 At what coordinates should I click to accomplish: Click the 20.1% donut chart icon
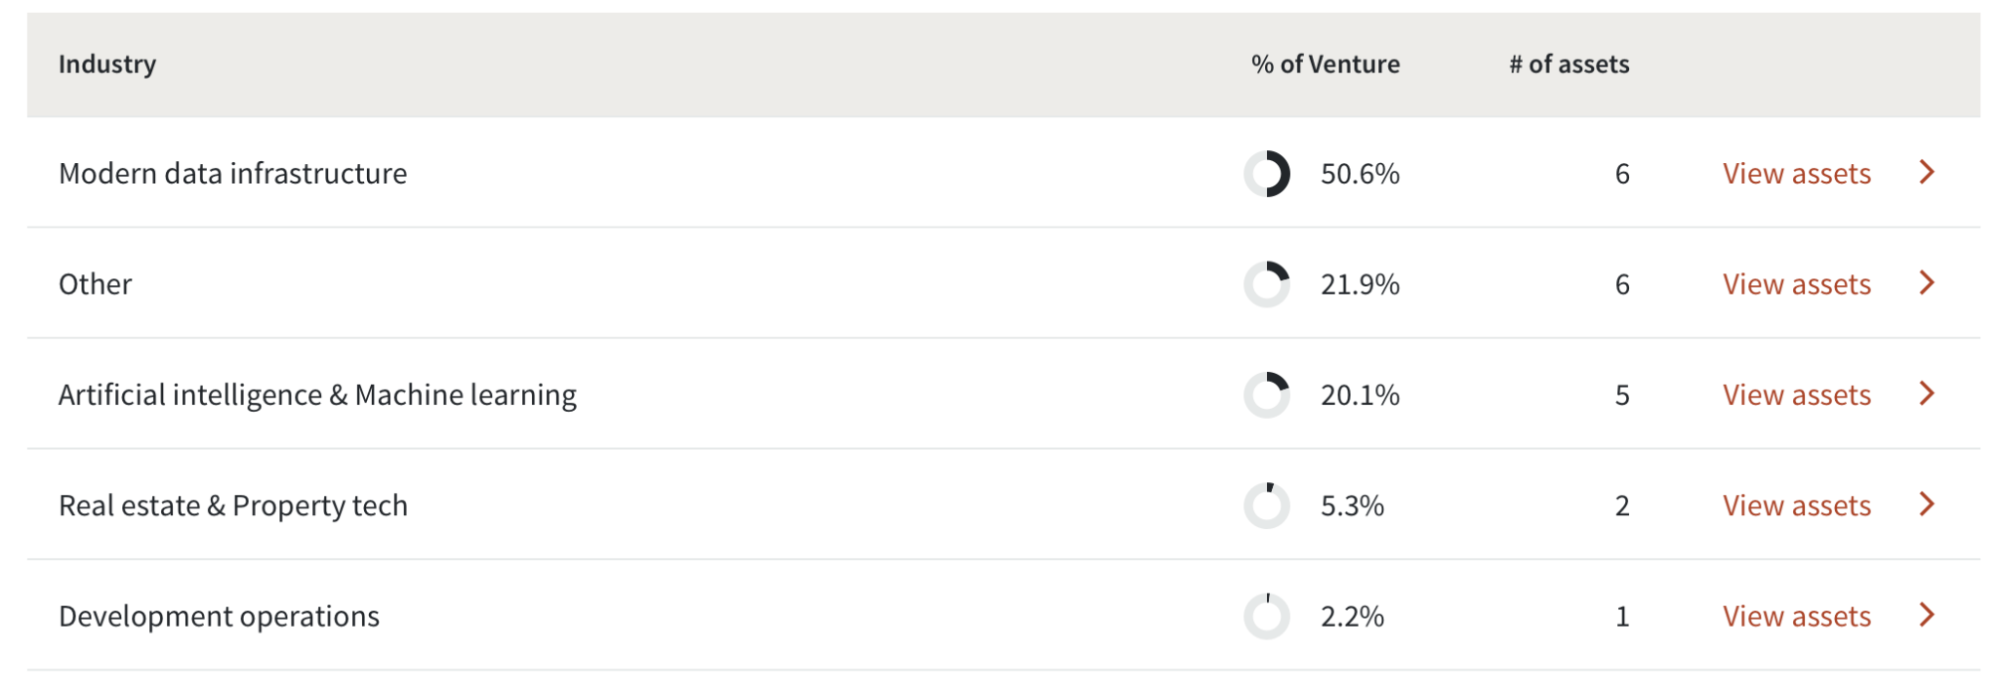click(1267, 395)
